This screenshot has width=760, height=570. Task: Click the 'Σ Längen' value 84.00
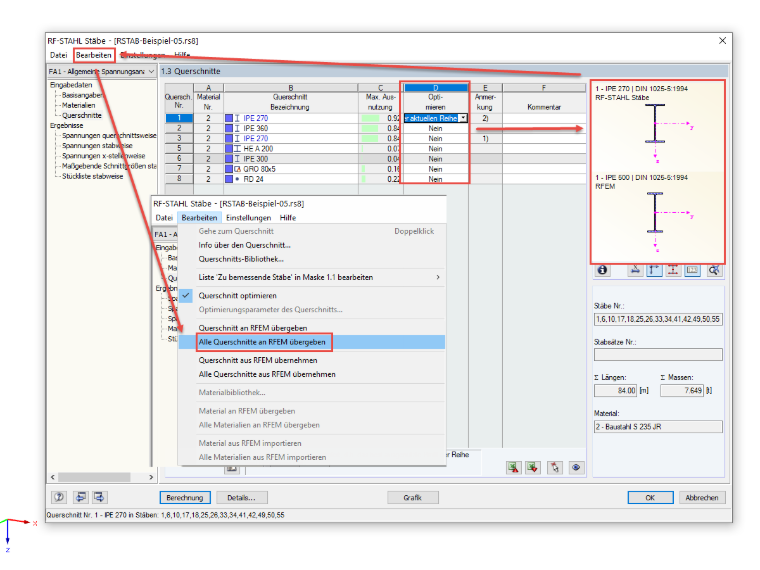615,391
